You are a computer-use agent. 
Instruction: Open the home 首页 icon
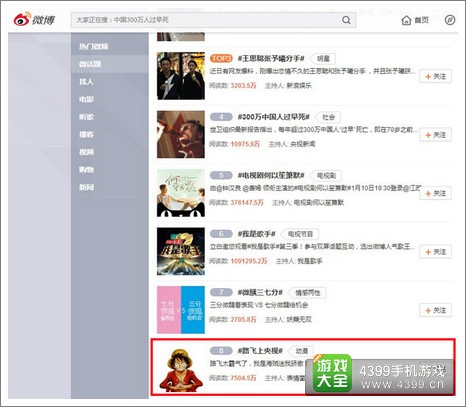(406, 20)
